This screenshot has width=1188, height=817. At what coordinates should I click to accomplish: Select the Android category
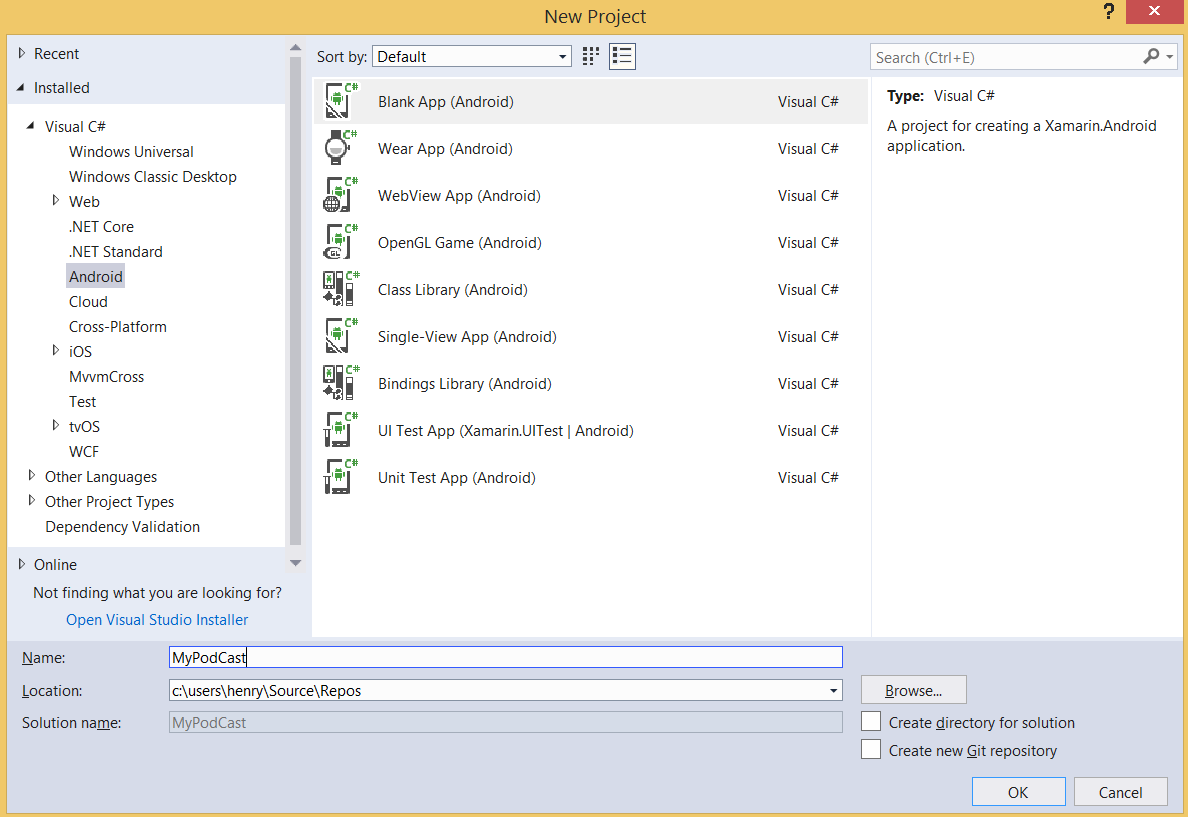point(95,277)
